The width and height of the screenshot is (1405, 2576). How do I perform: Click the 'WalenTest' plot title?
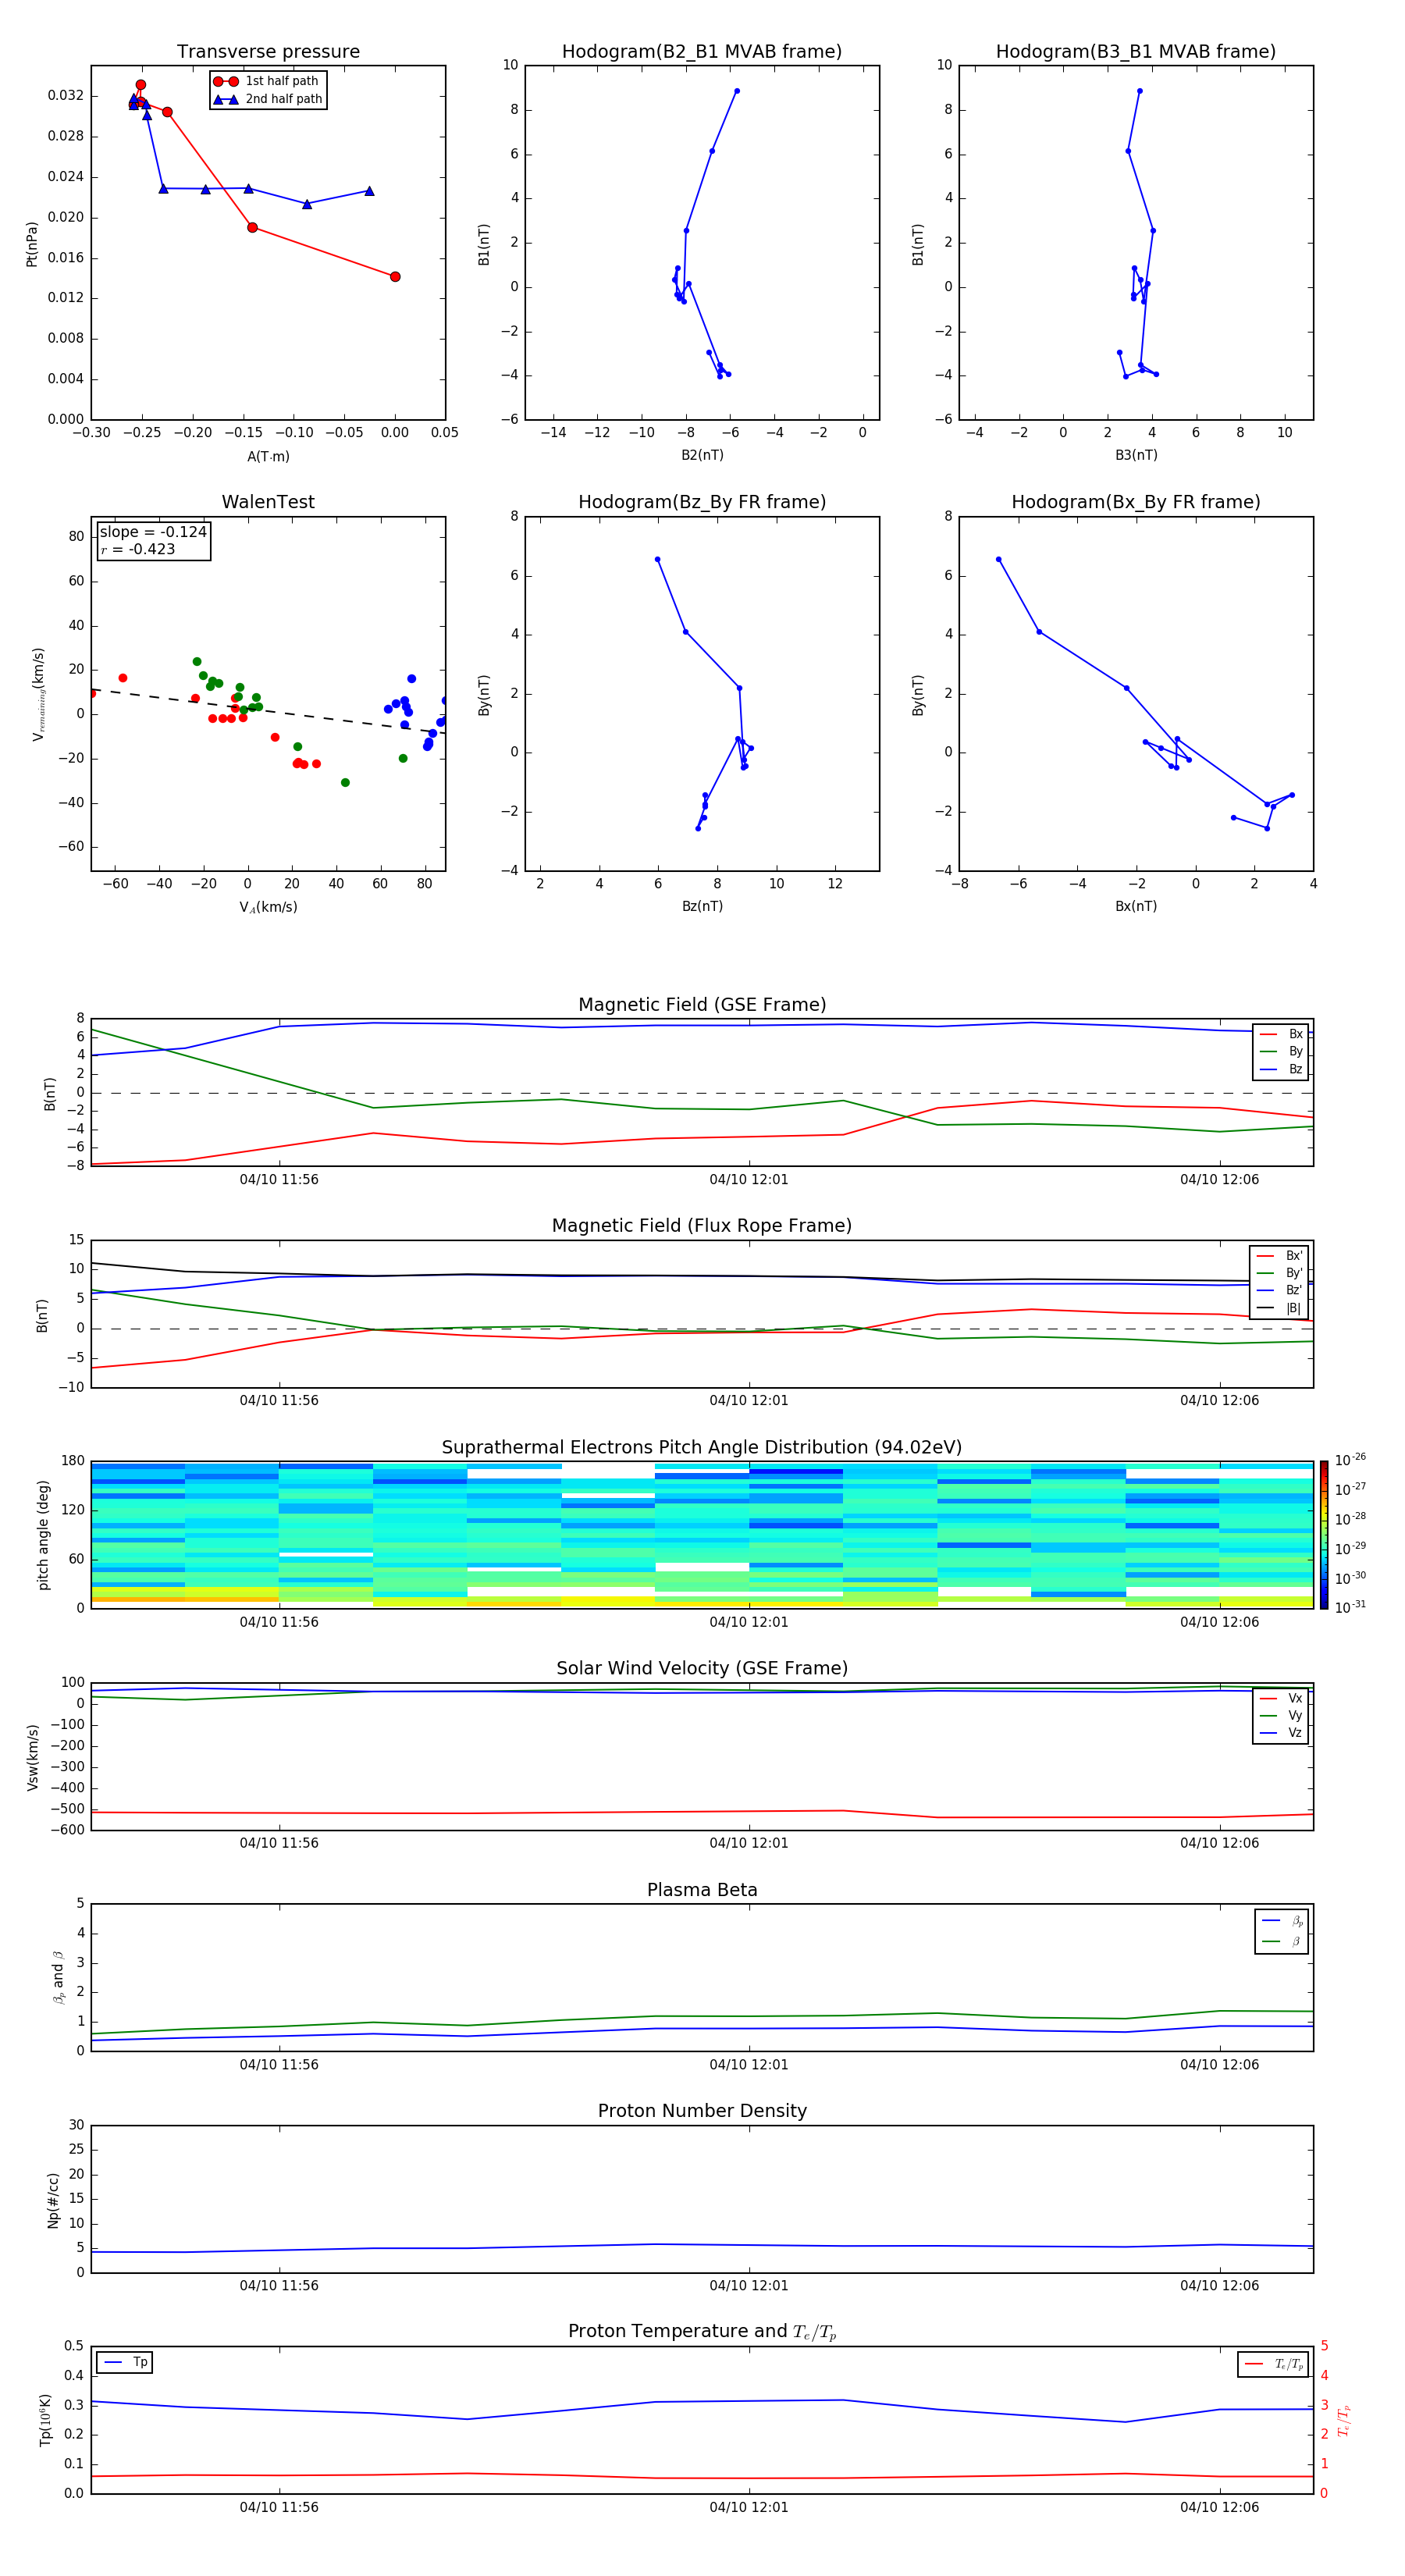point(268,502)
